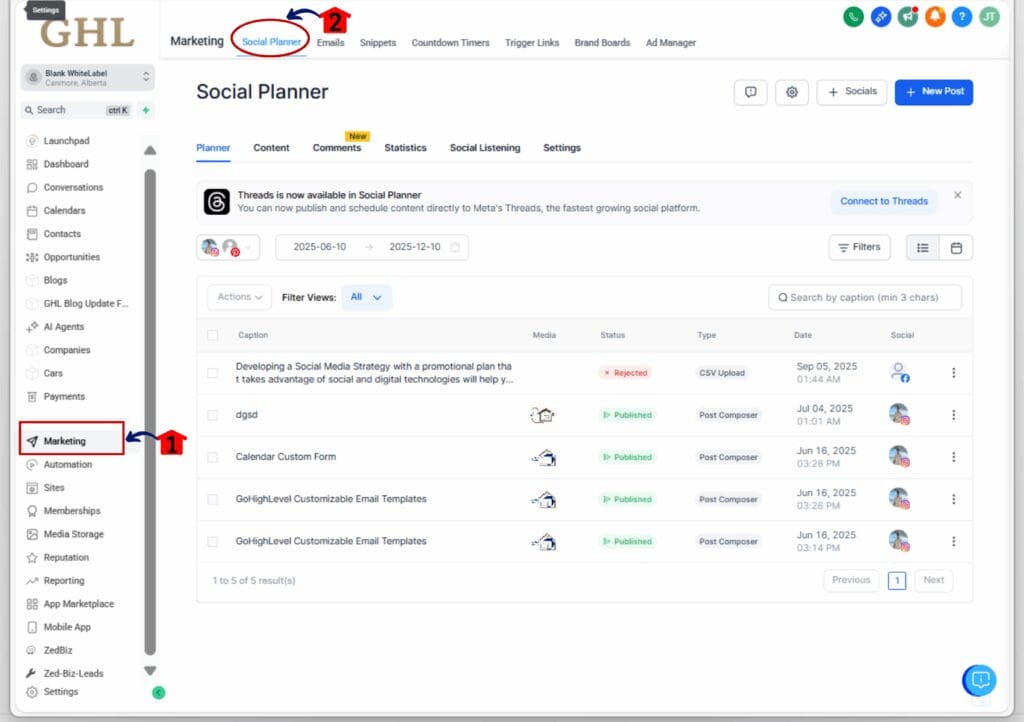Click the search by caption field
This screenshot has height=722, width=1024.
[x=865, y=297]
